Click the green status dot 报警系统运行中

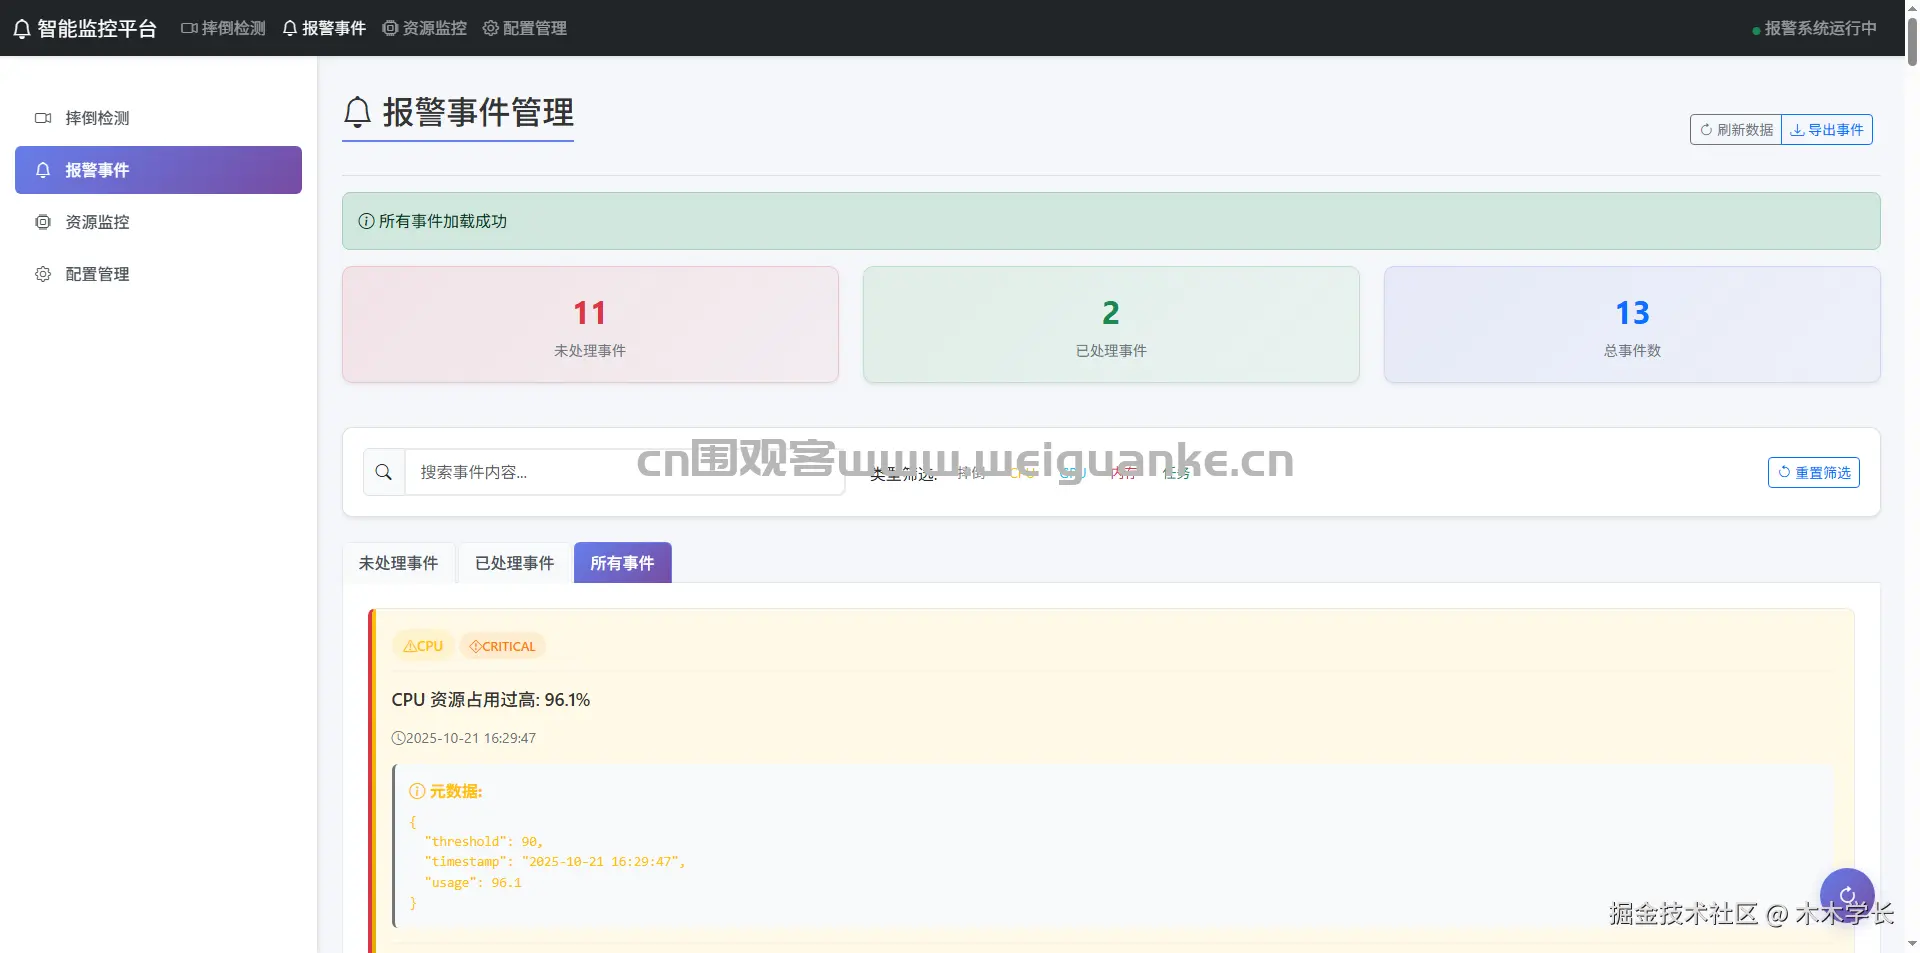tap(1756, 31)
